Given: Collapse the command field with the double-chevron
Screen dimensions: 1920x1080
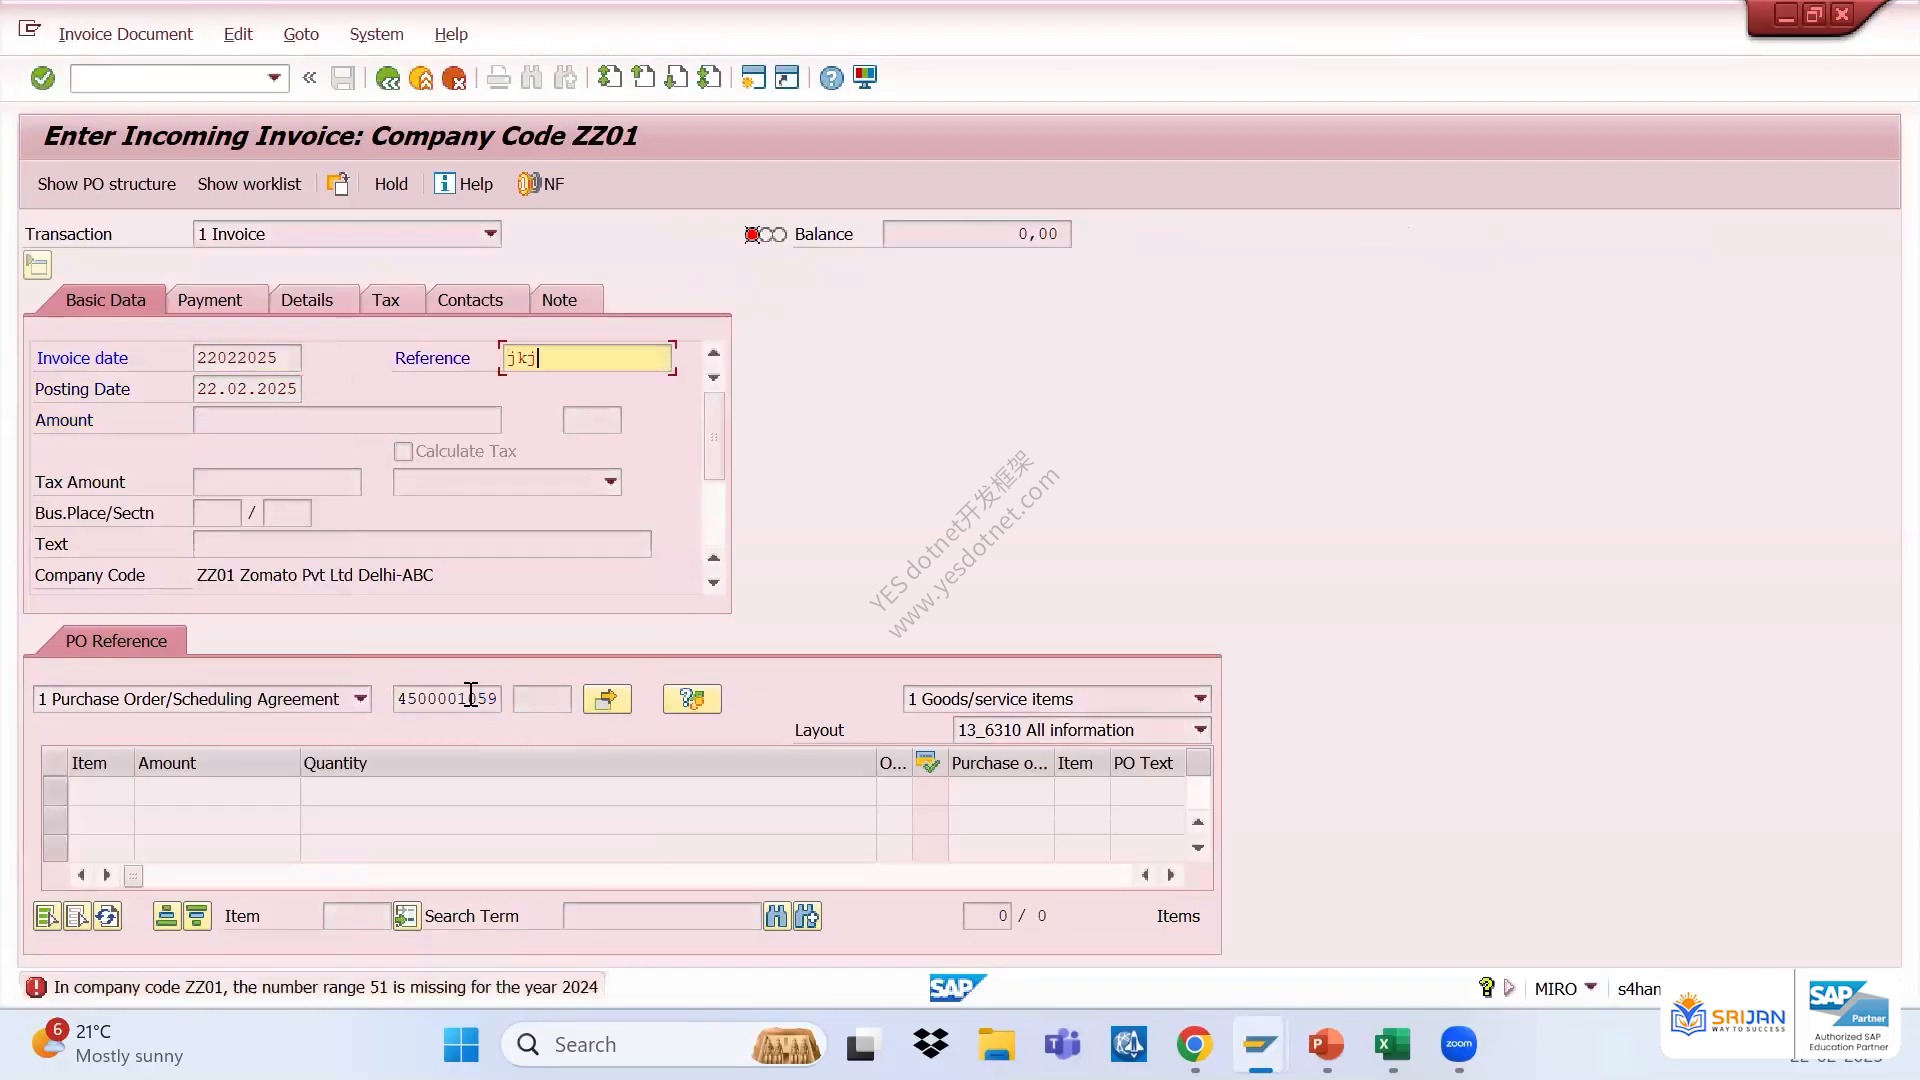Looking at the screenshot, I should 310,78.
